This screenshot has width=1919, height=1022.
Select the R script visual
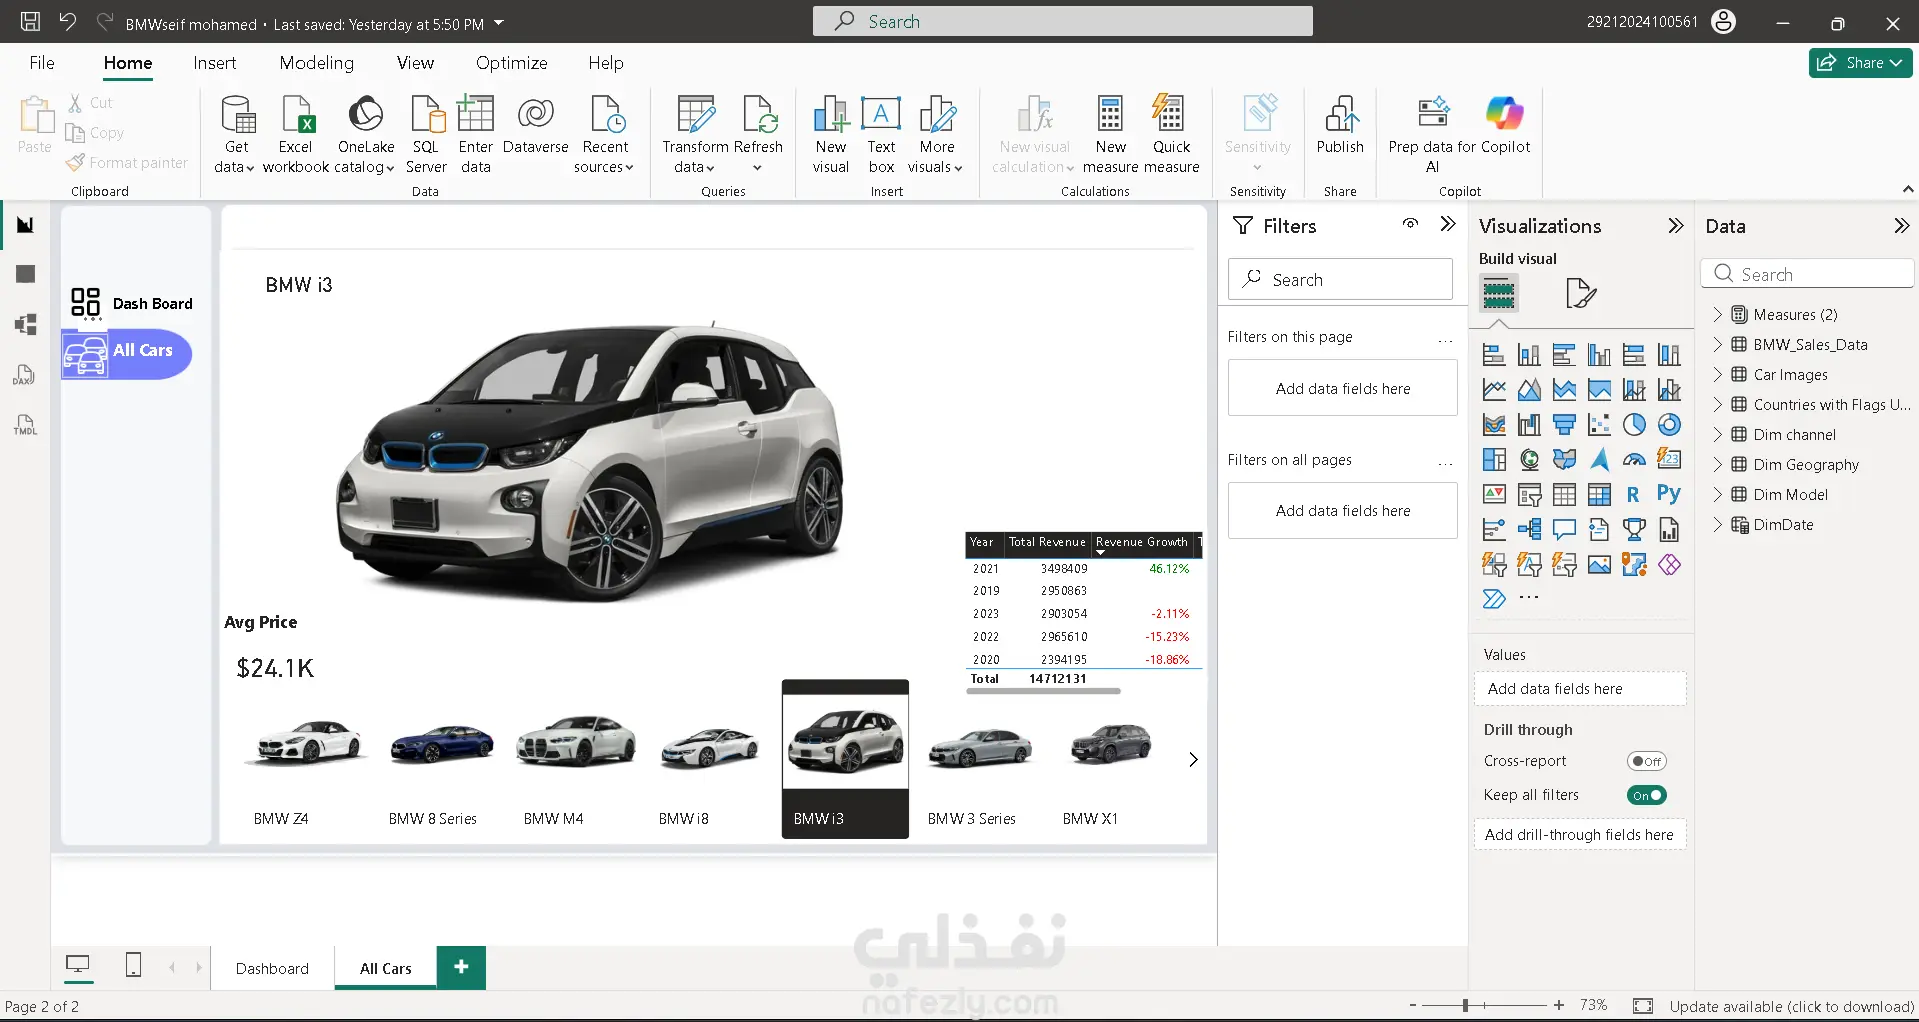(1634, 494)
